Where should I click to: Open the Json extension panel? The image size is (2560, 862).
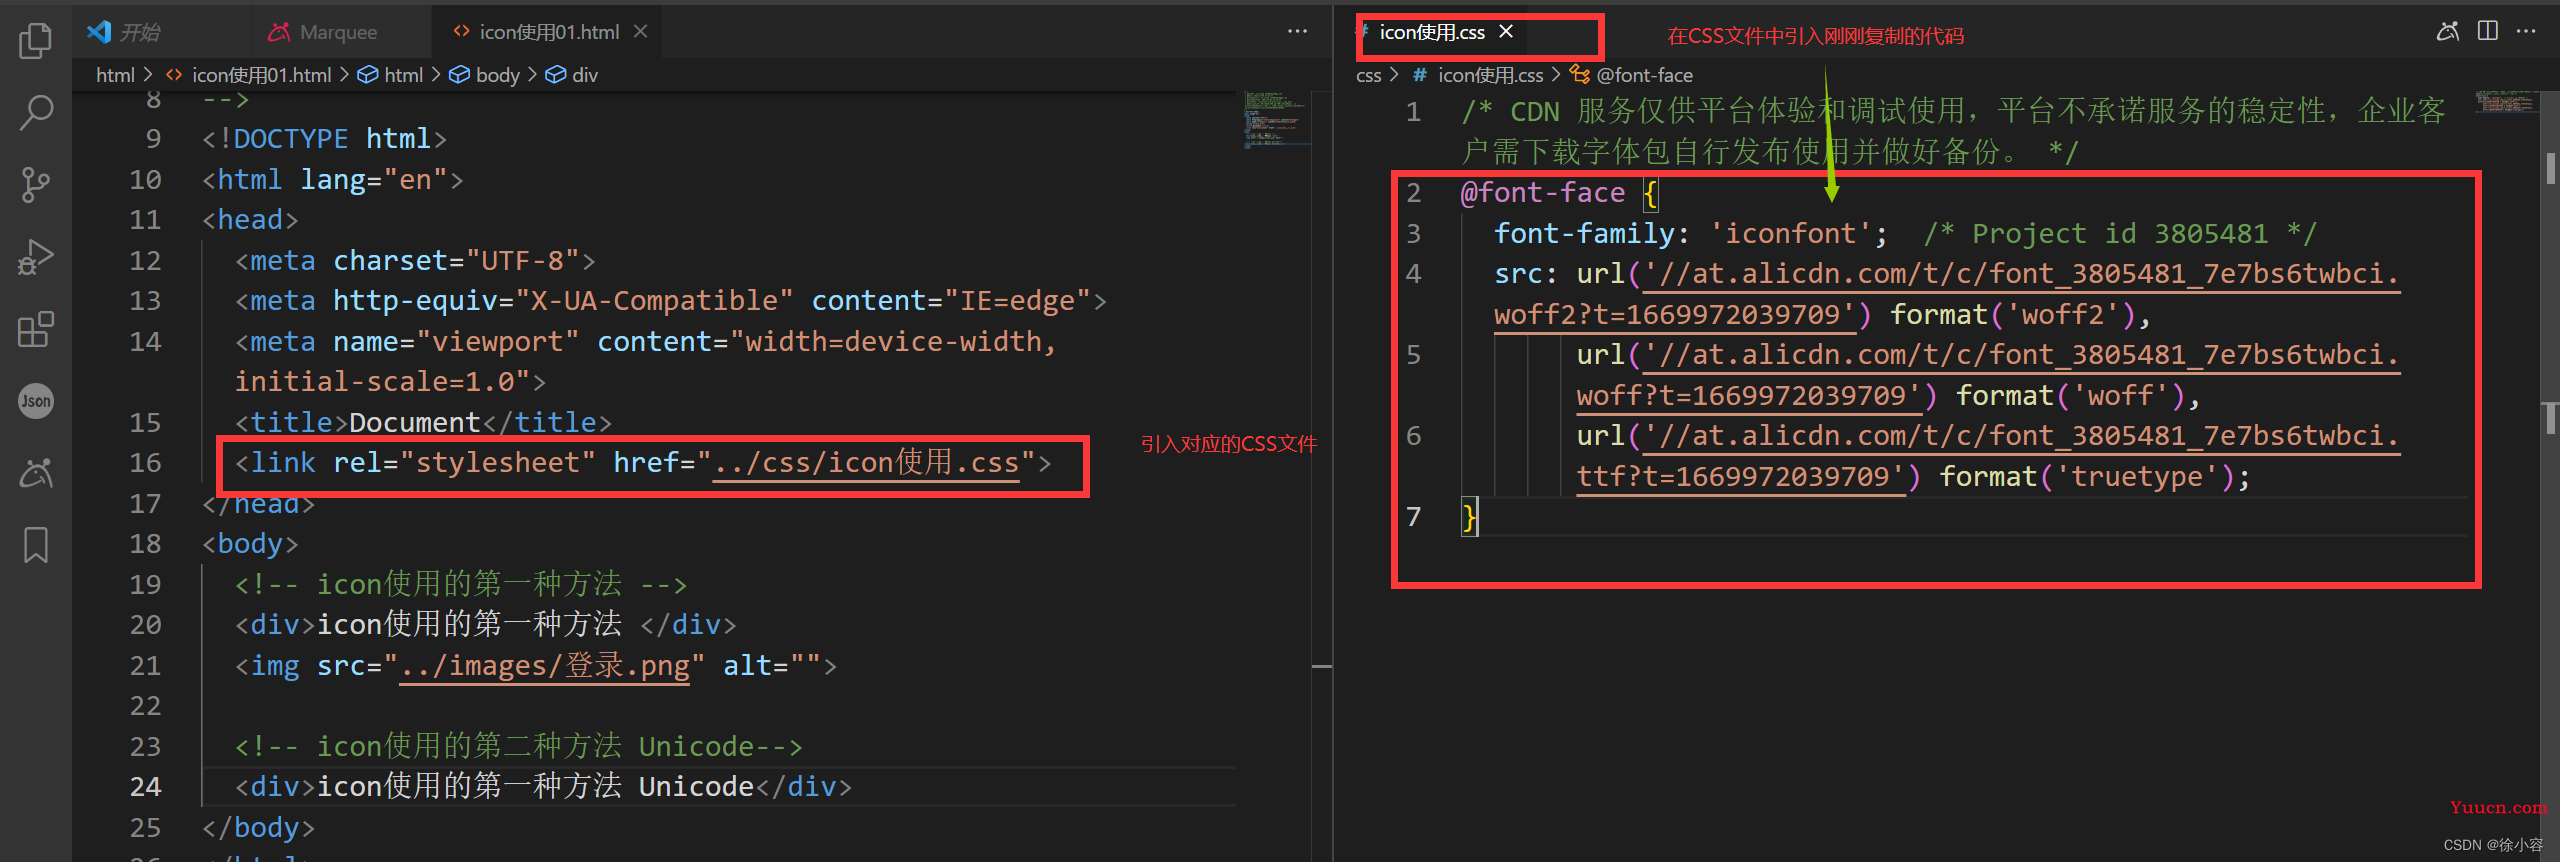click(x=36, y=401)
